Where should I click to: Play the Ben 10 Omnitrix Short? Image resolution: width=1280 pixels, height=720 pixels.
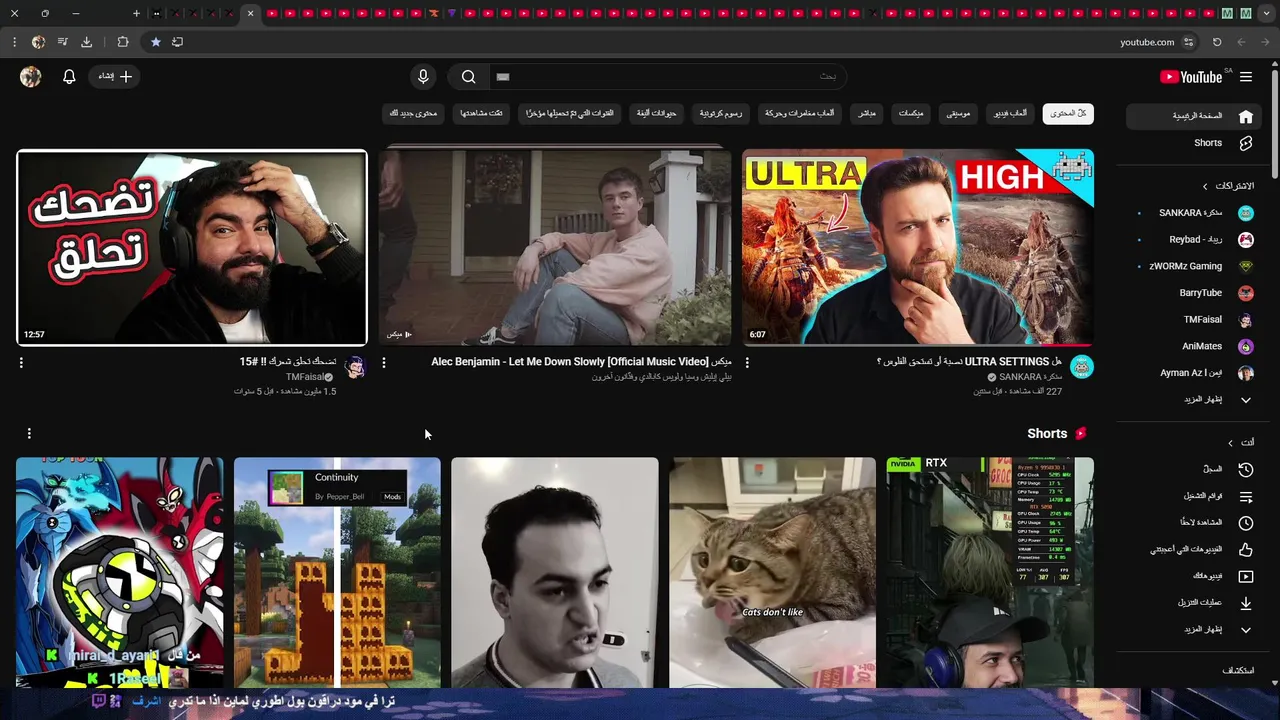[x=120, y=573]
